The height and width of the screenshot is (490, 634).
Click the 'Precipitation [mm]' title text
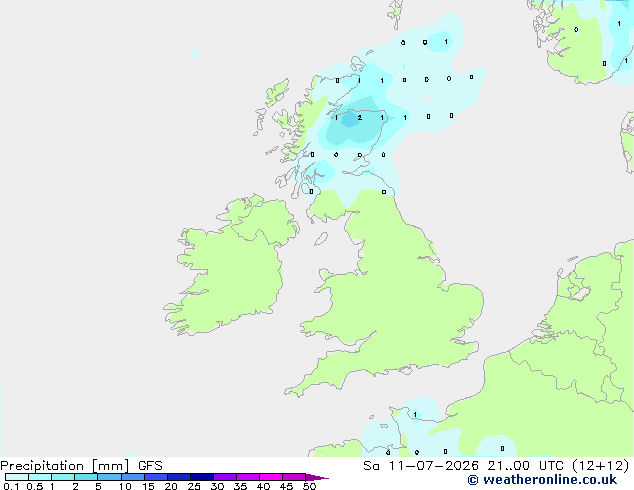(x=65, y=466)
